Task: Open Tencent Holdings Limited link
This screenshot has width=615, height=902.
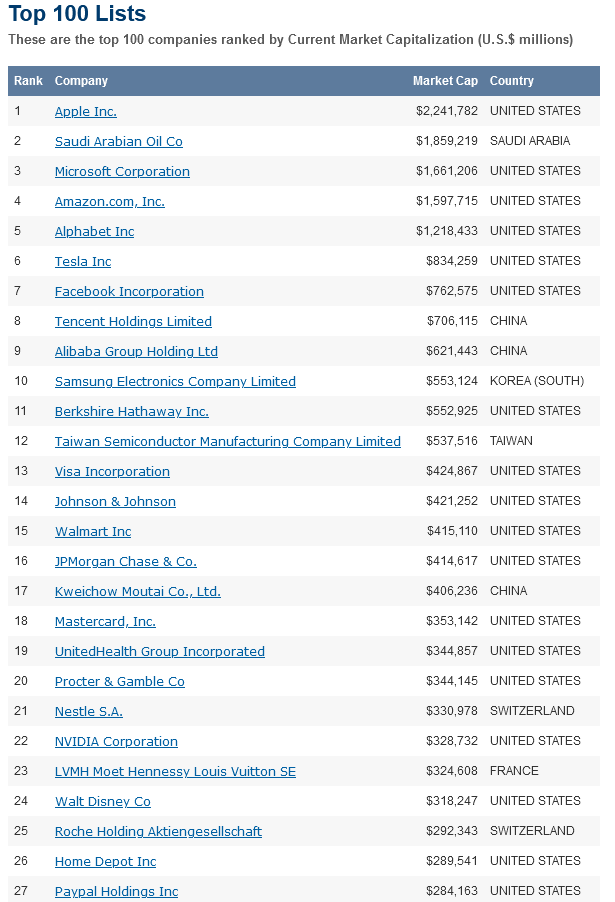Action: [x=133, y=321]
